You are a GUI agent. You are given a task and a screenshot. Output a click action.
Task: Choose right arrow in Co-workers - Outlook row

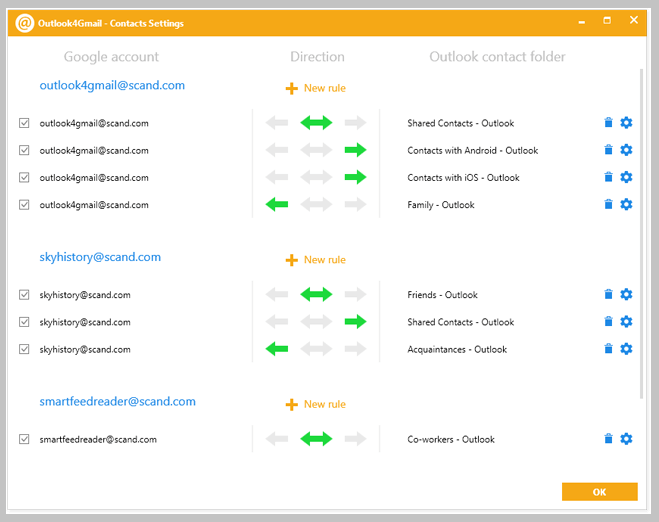pos(356,439)
